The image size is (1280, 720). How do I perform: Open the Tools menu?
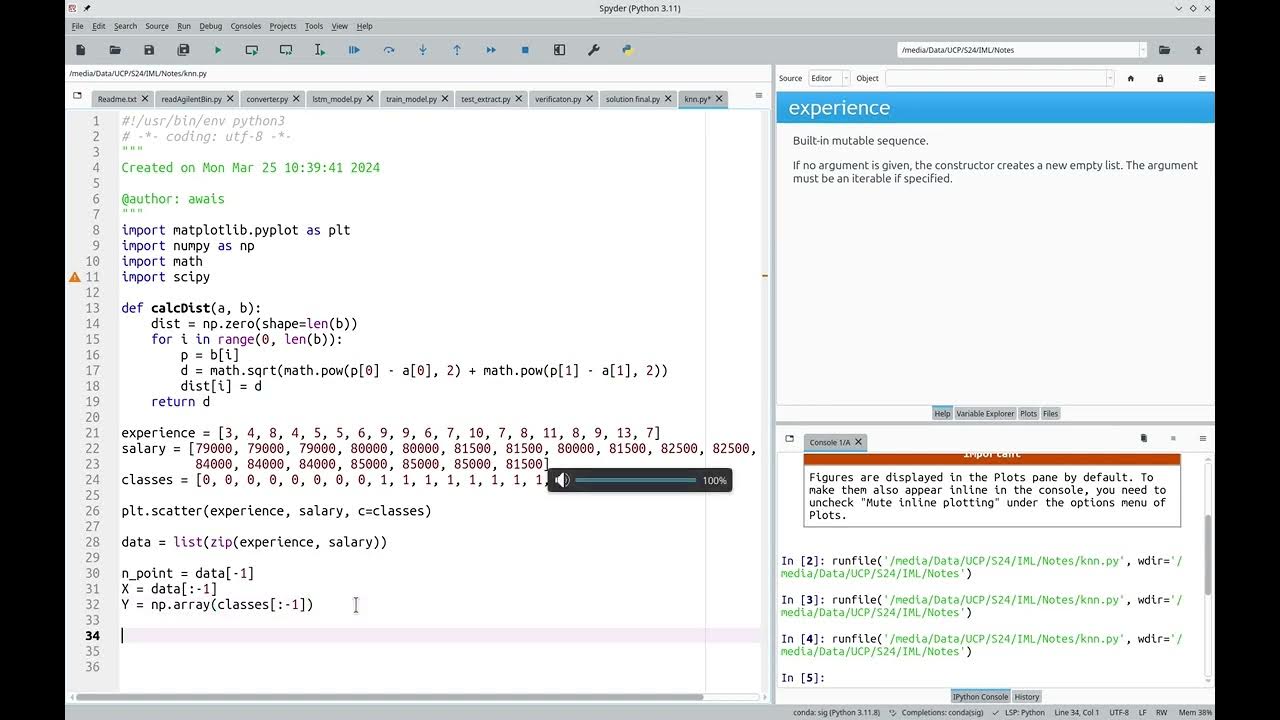point(314,26)
